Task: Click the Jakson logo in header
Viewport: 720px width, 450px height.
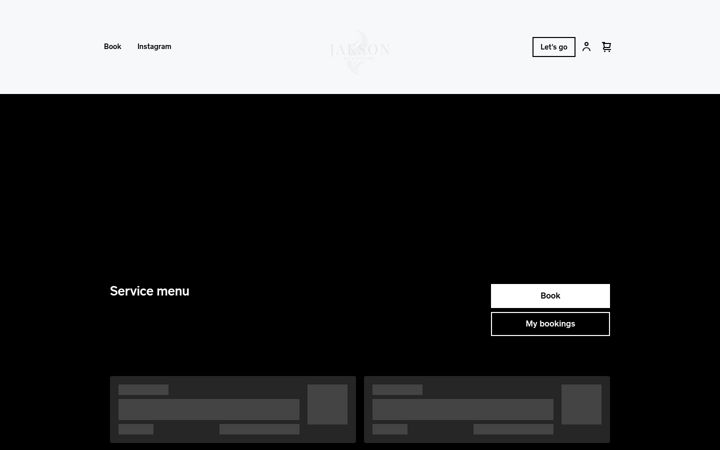Action: 360,50
